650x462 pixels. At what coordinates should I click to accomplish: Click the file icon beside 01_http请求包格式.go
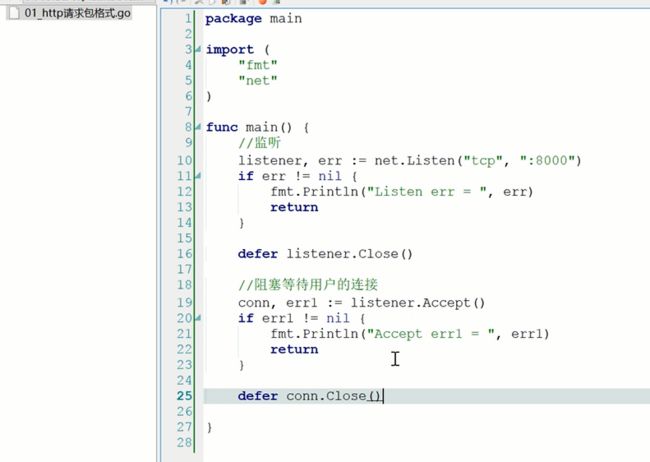coord(14,13)
